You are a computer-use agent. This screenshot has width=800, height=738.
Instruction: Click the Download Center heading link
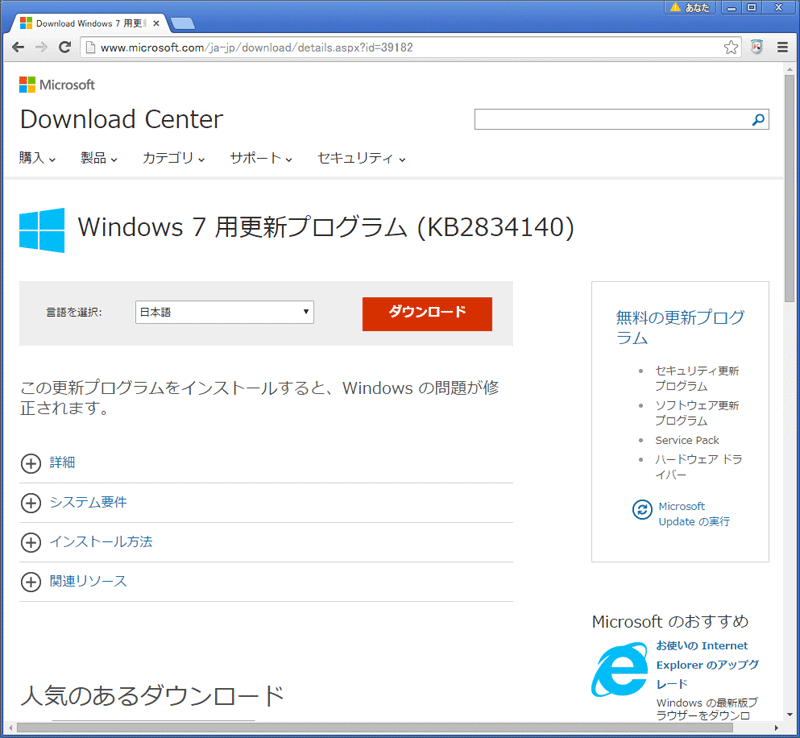tap(121, 119)
